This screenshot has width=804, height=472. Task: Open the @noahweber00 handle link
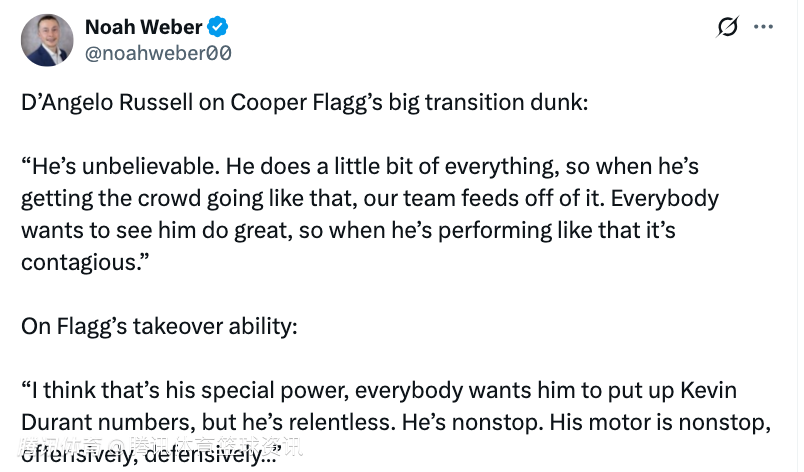pos(158,52)
